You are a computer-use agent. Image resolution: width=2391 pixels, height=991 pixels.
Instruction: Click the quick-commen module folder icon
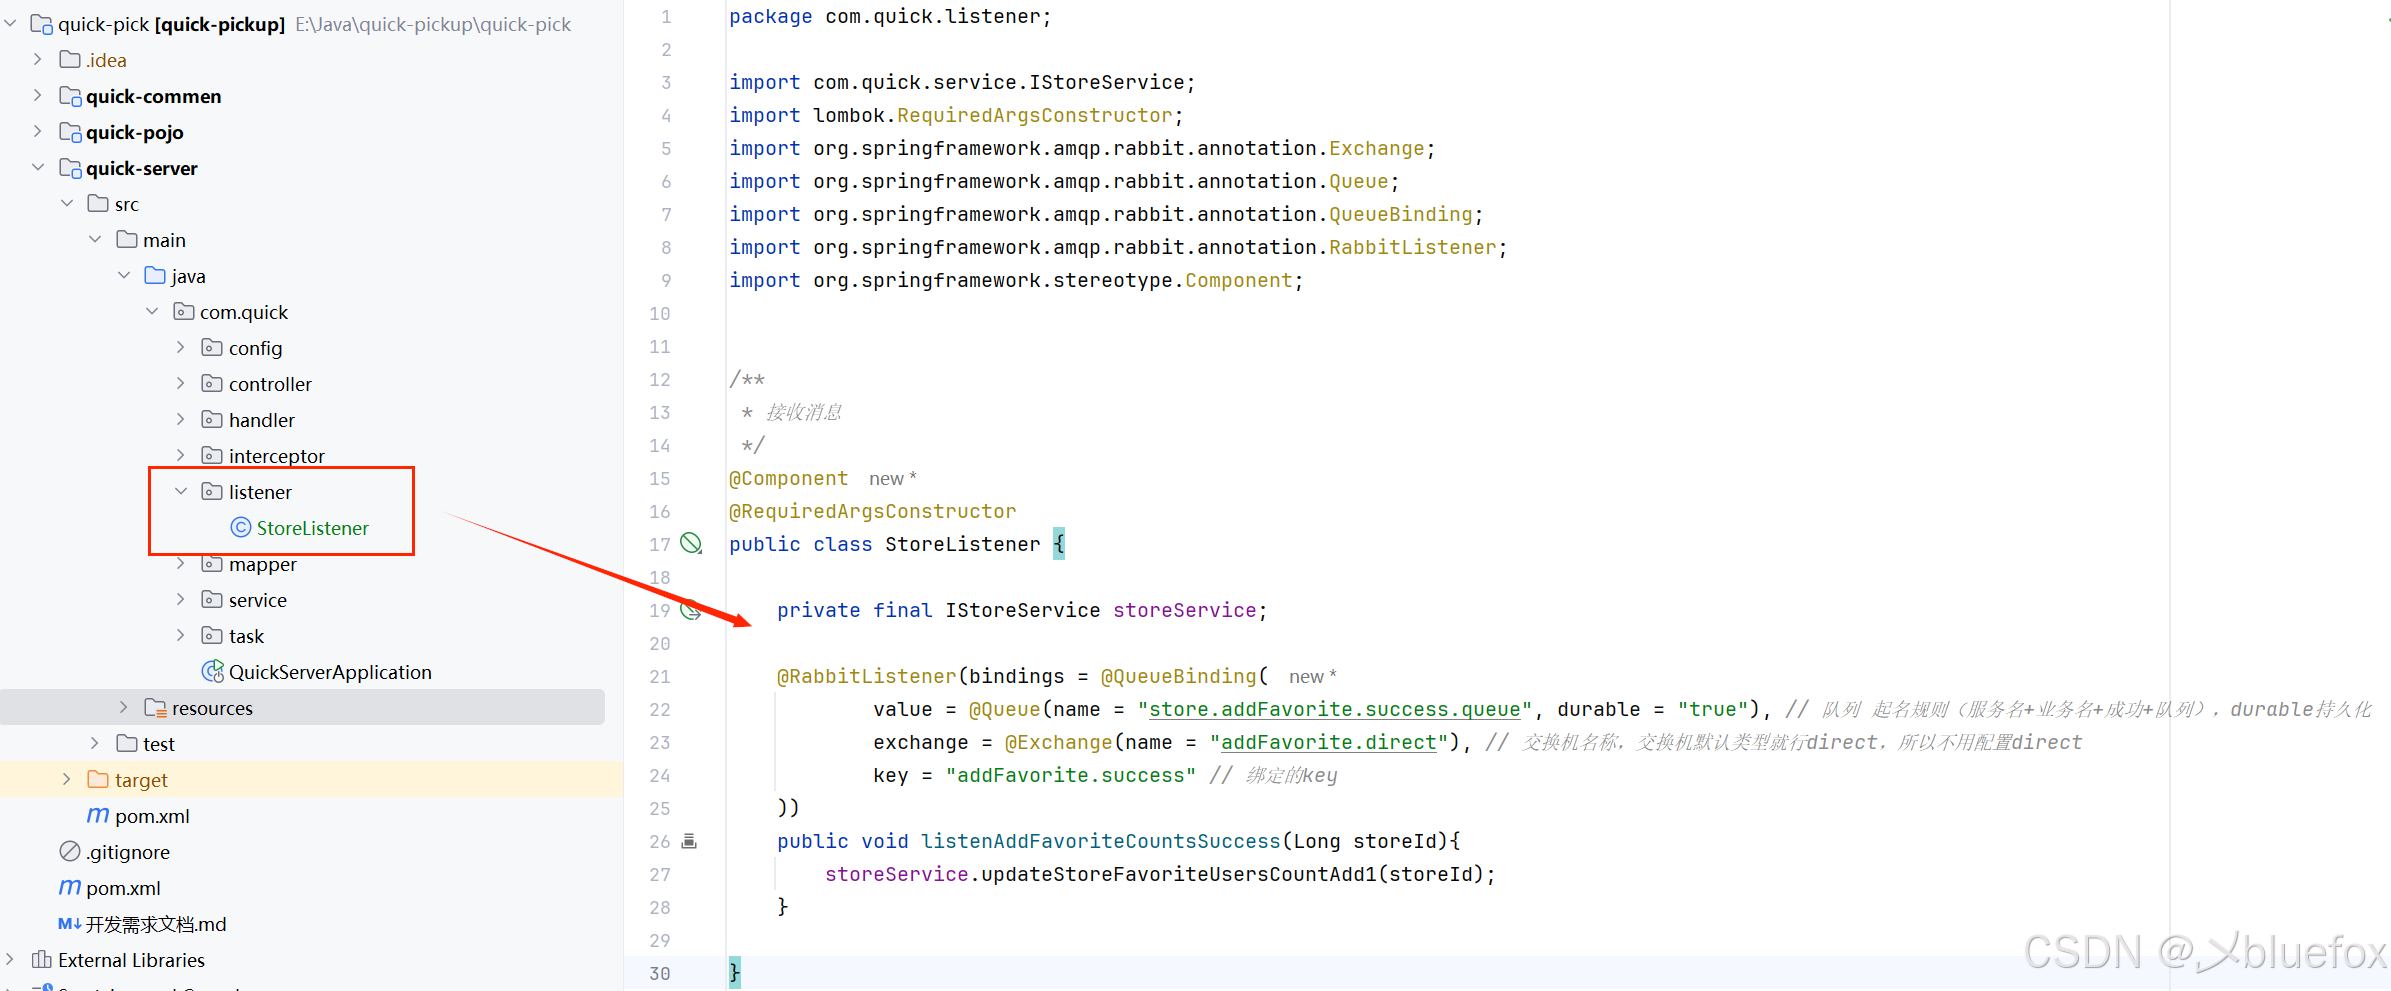[70, 96]
